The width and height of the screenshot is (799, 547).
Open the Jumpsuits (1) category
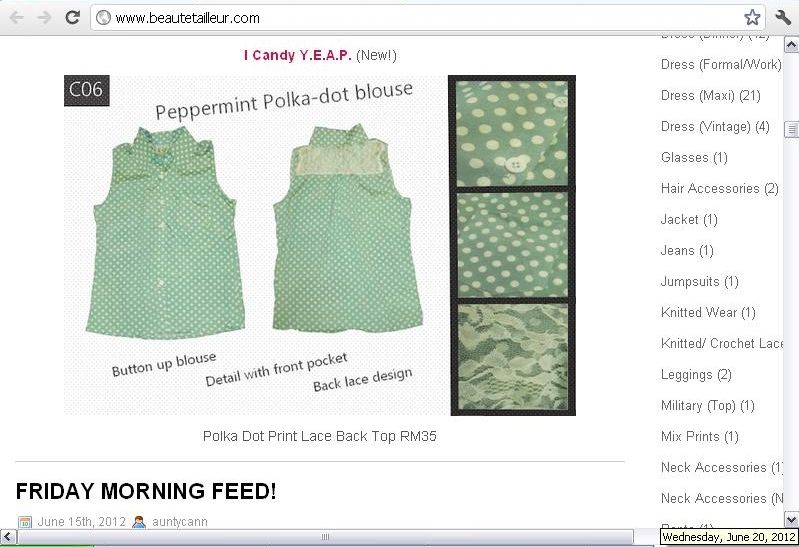(x=700, y=282)
